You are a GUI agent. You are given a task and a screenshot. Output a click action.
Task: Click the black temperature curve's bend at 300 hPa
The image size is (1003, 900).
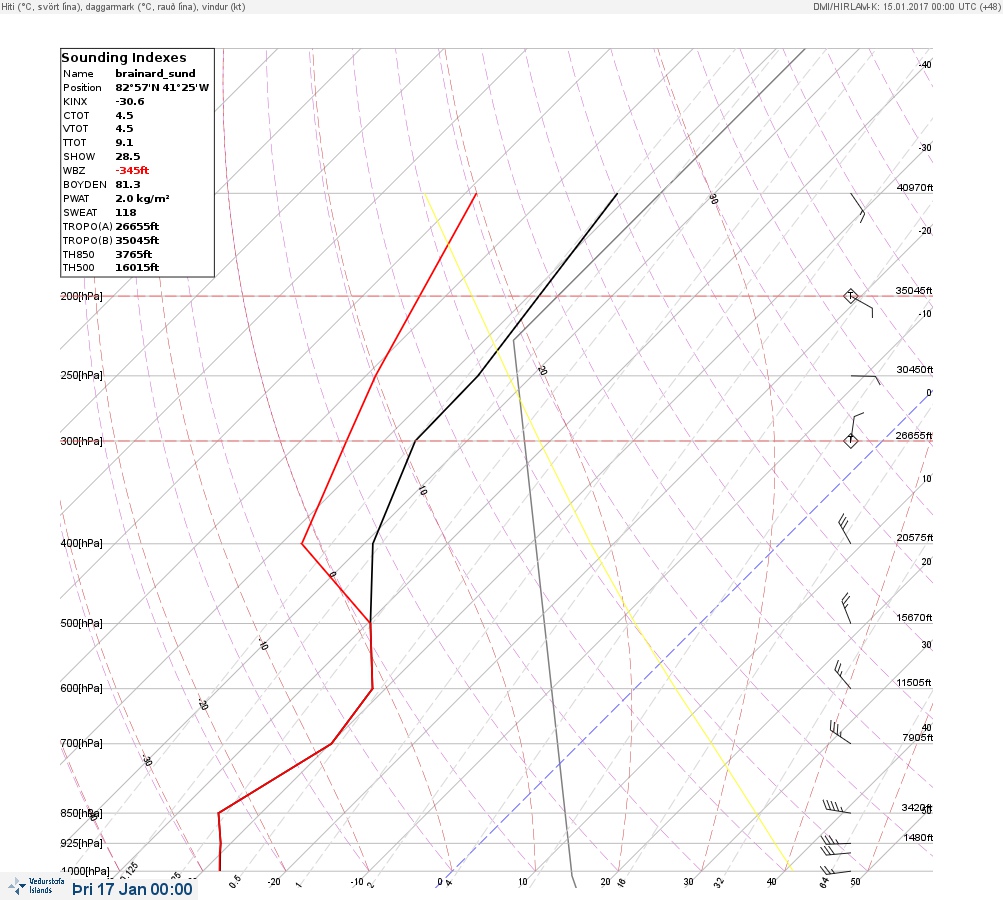(415, 441)
